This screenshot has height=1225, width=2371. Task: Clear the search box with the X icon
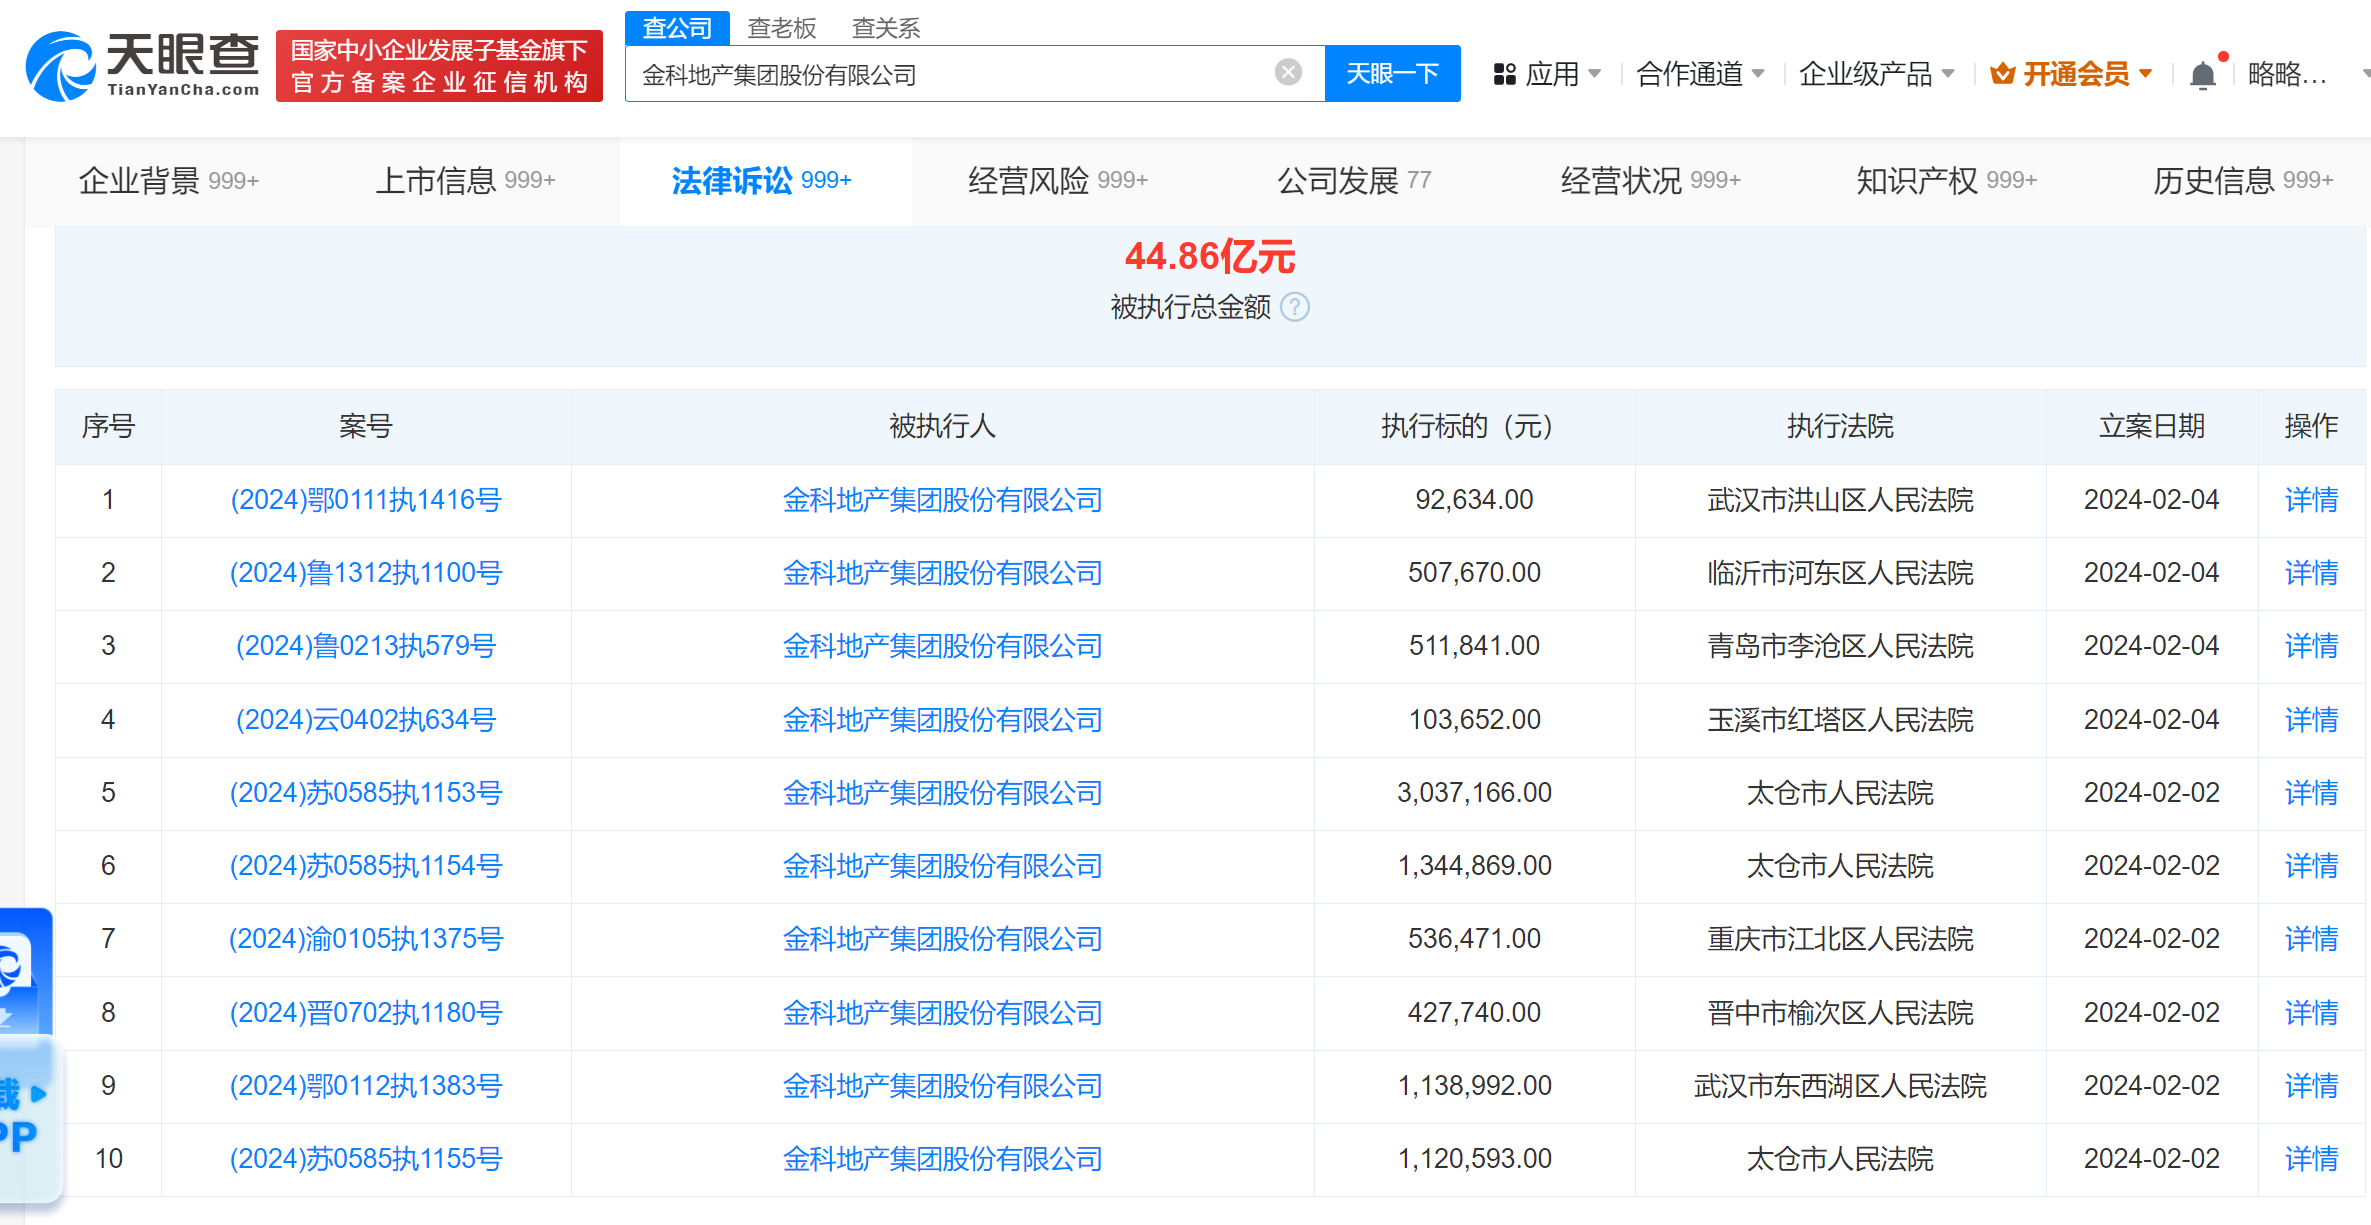pyautogui.click(x=1288, y=72)
